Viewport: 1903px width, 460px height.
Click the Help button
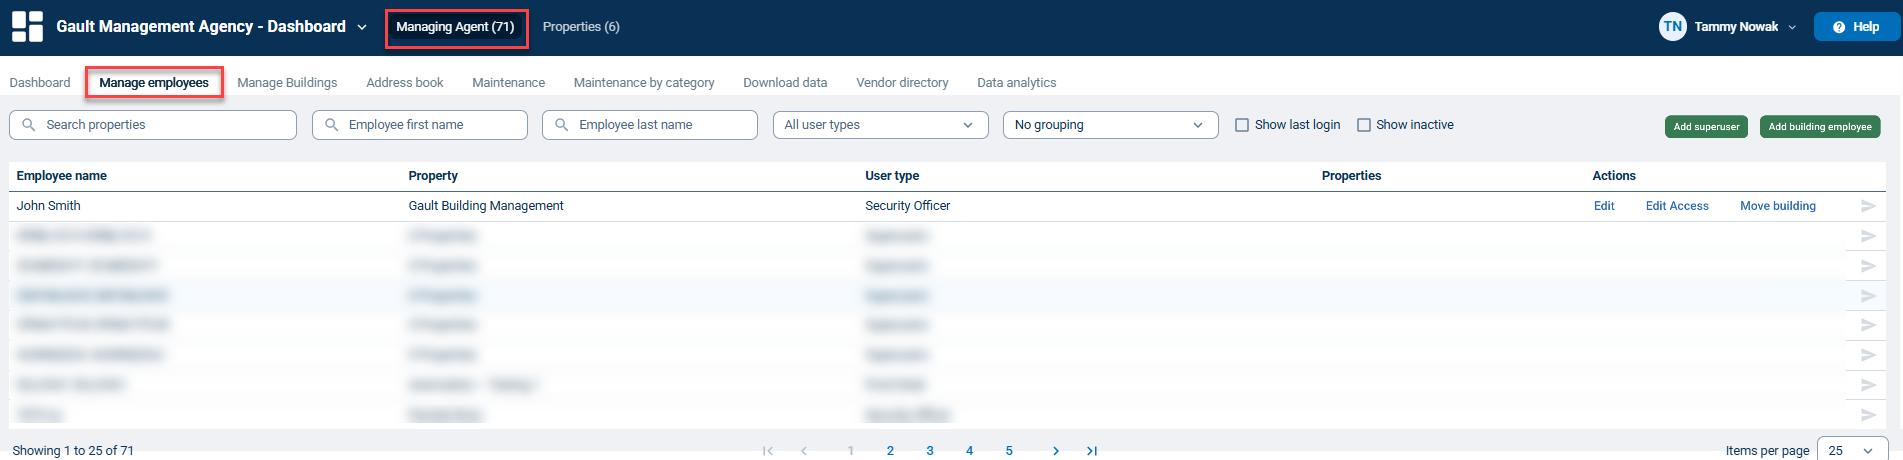(1856, 27)
